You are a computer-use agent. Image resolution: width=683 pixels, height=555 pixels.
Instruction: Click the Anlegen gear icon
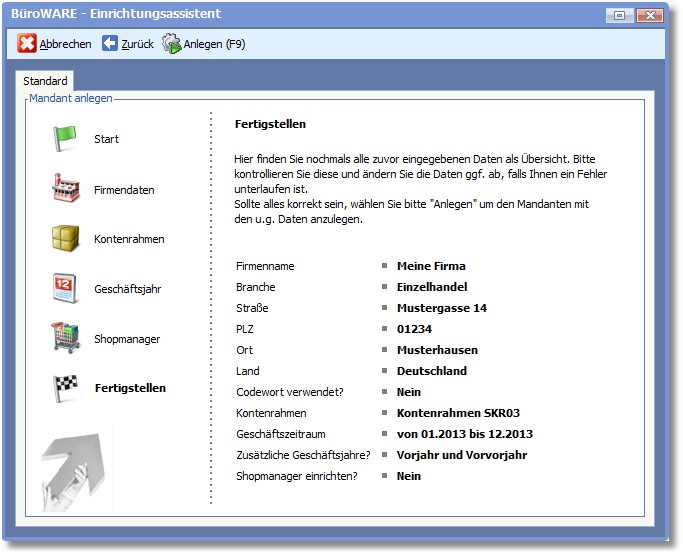[x=172, y=44]
